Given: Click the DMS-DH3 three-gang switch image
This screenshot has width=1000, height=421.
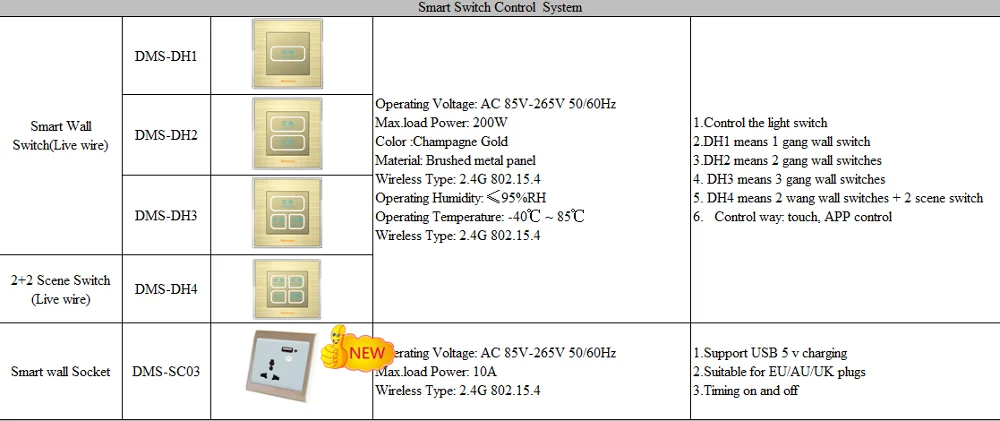Looking at the screenshot, I should coord(287,213).
